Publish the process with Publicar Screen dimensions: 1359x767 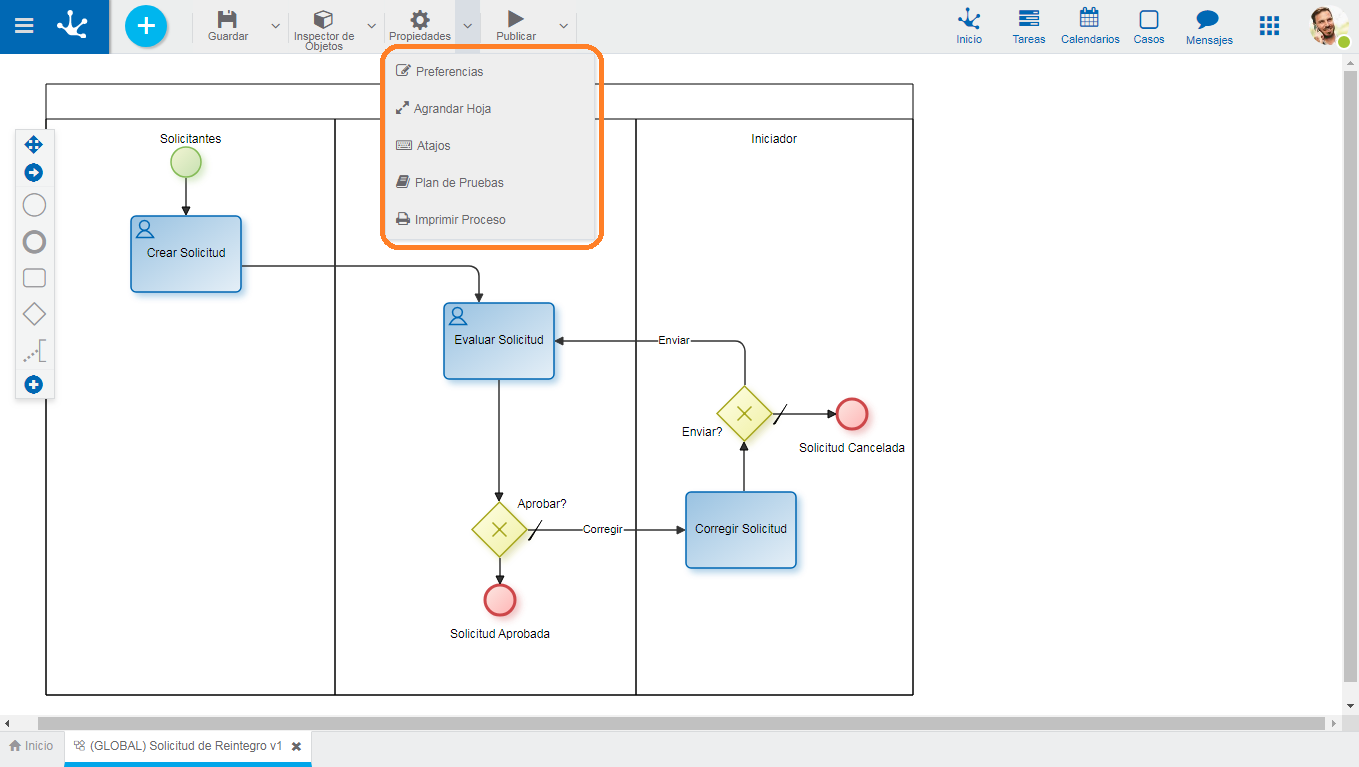tap(516, 26)
